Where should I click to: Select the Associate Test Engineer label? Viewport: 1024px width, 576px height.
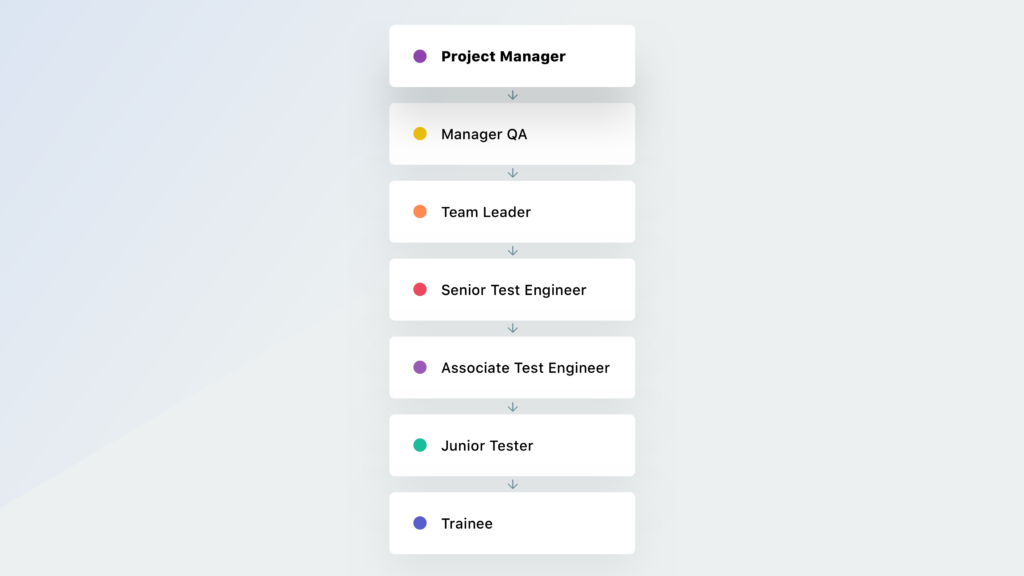(x=525, y=368)
